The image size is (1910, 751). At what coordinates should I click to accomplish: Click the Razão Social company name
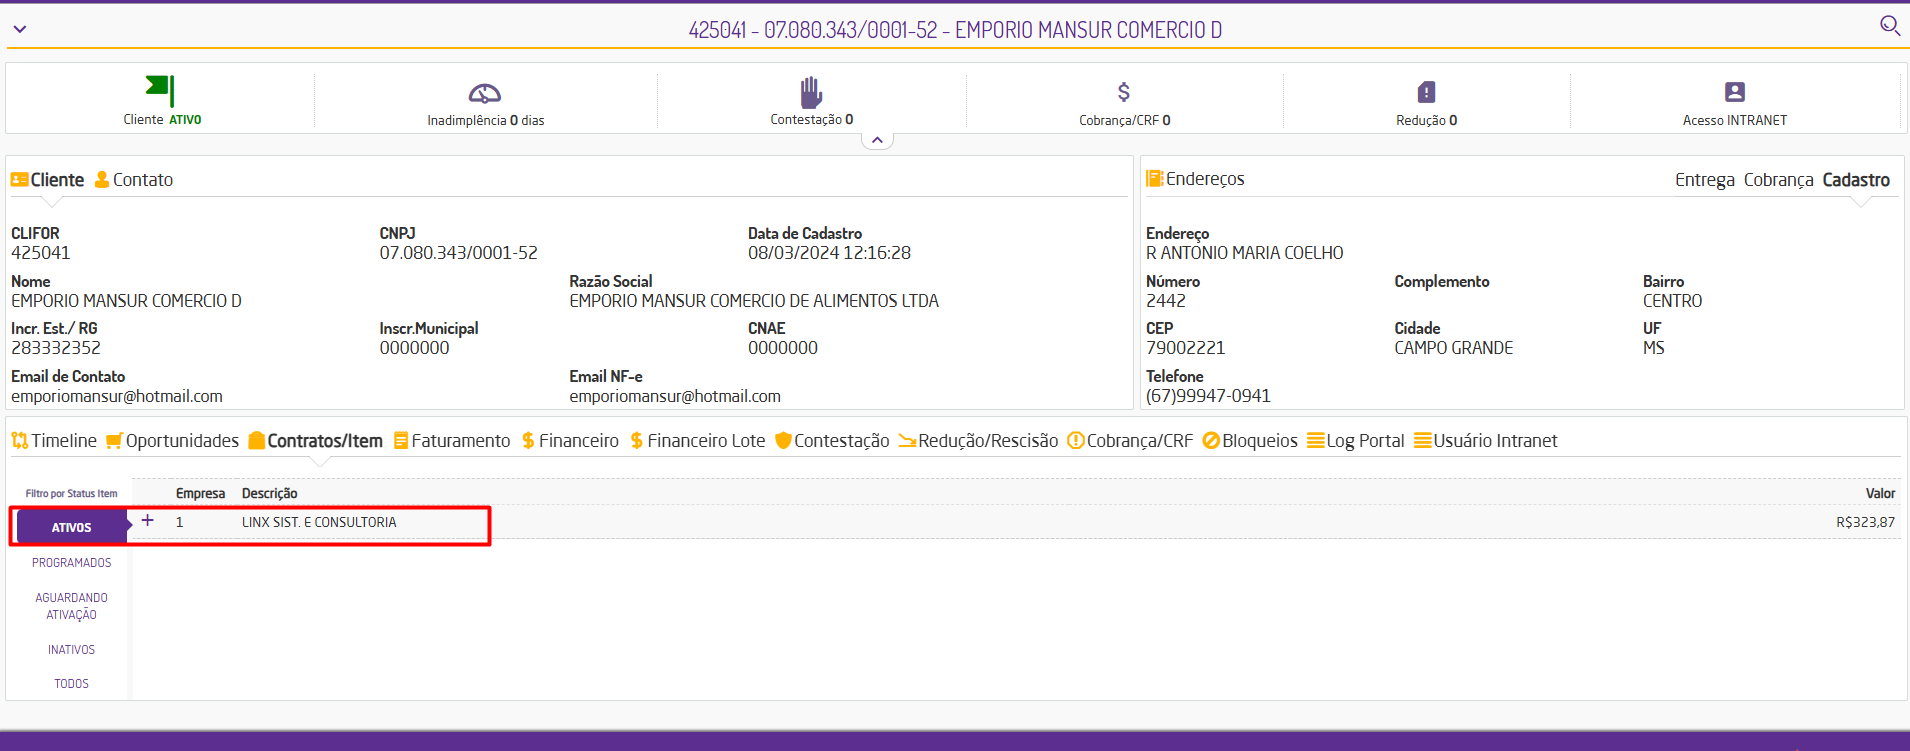754,301
